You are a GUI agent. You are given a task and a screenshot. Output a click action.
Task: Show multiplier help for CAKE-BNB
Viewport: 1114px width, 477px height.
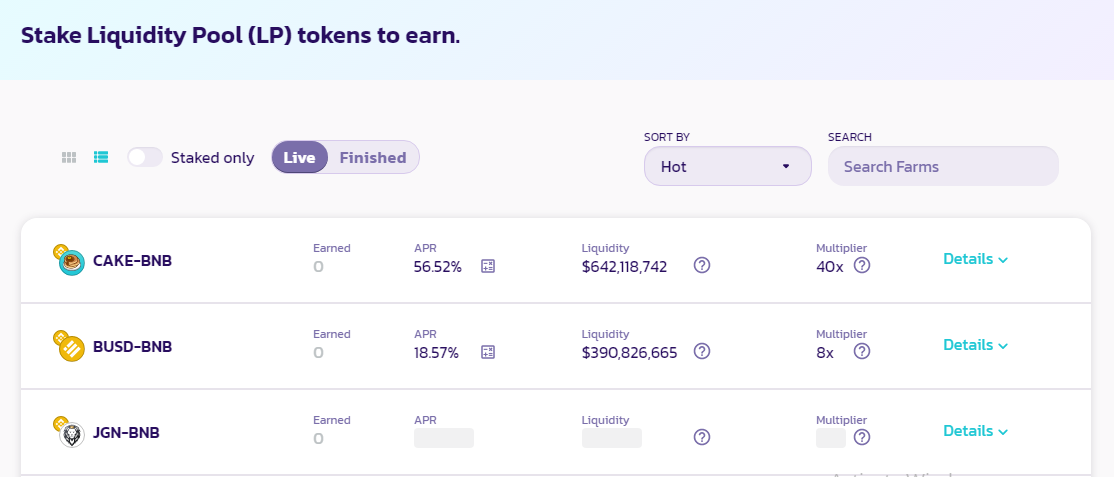(862, 266)
